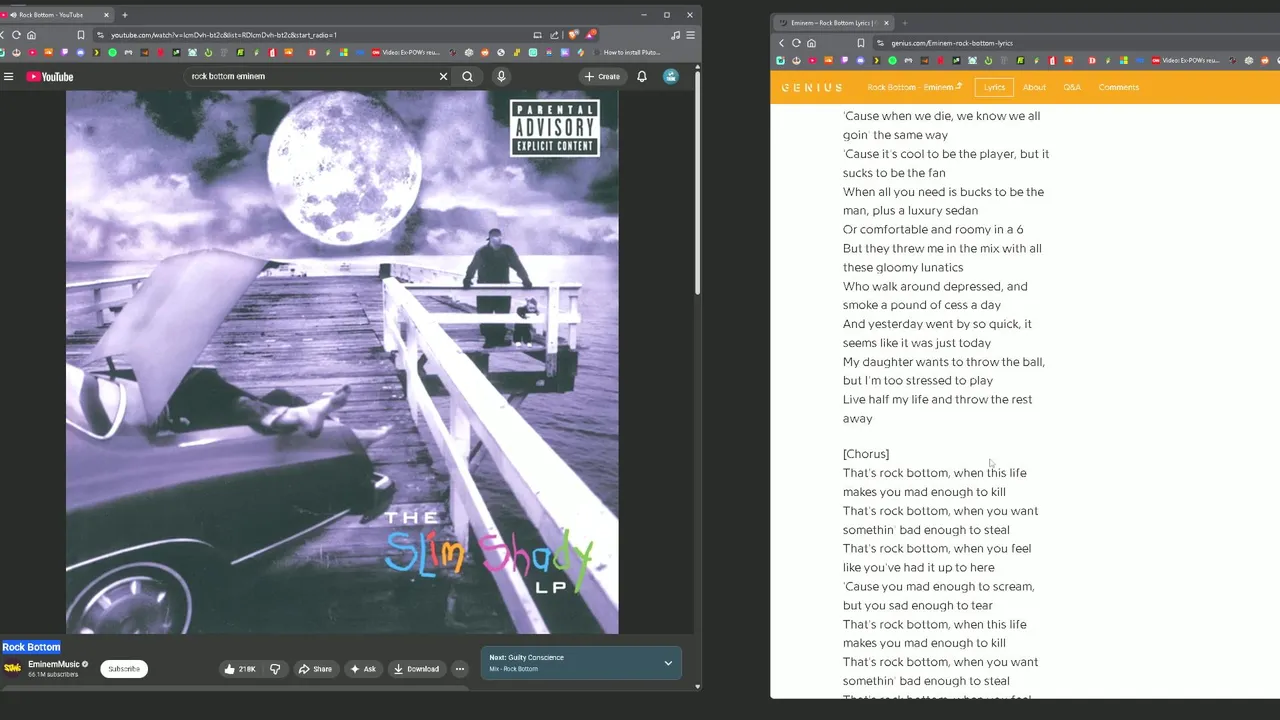
Task: Select the Q&A tab on Genius
Action: [1072, 87]
